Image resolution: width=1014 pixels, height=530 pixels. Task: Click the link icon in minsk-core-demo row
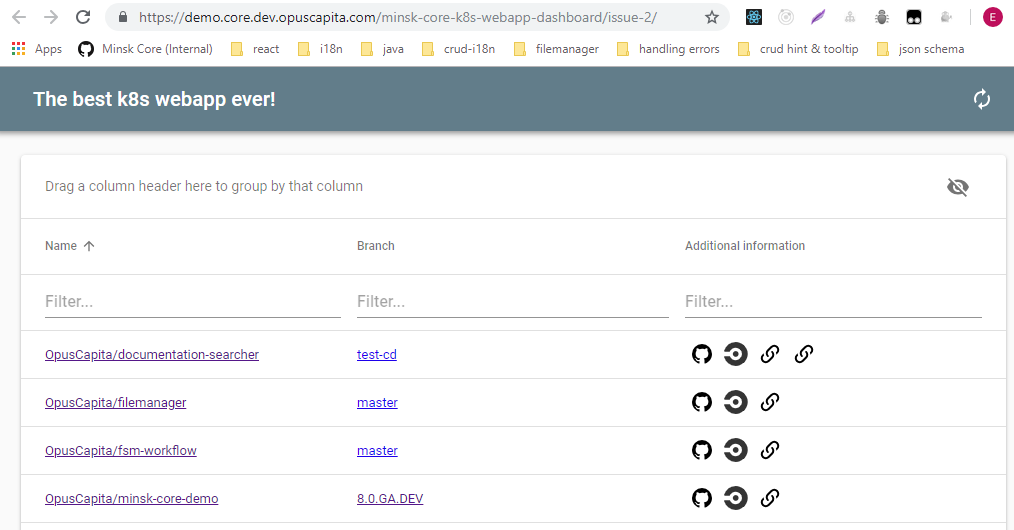click(x=769, y=499)
